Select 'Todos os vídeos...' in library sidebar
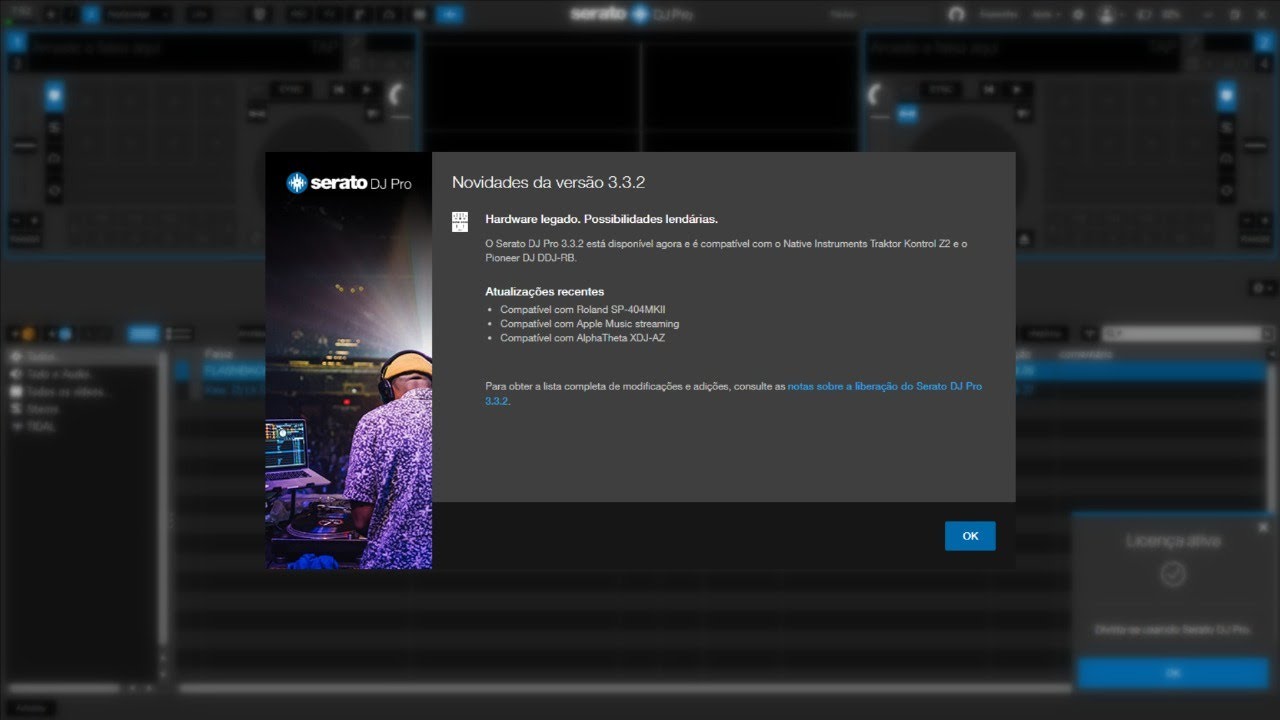 pyautogui.click(x=62, y=391)
